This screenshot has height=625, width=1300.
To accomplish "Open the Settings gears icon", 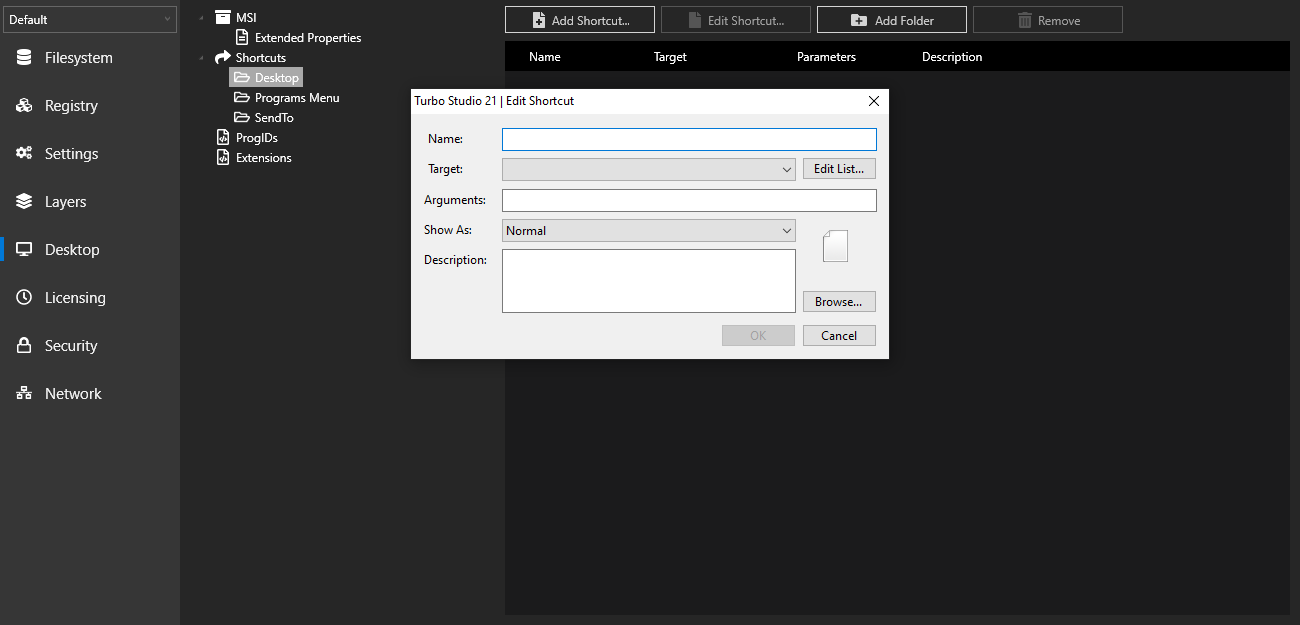I will (24, 154).
